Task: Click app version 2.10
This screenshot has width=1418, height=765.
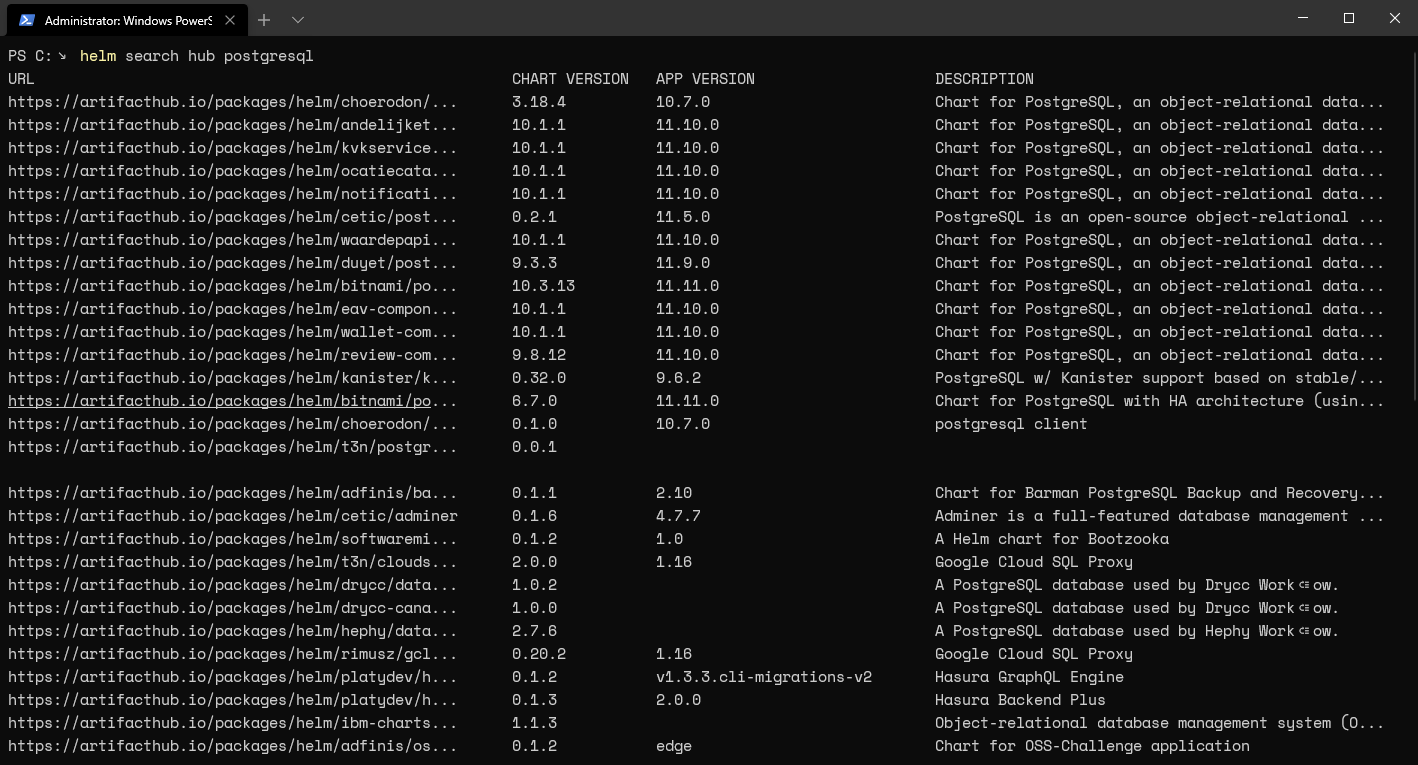Action: pos(674,493)
